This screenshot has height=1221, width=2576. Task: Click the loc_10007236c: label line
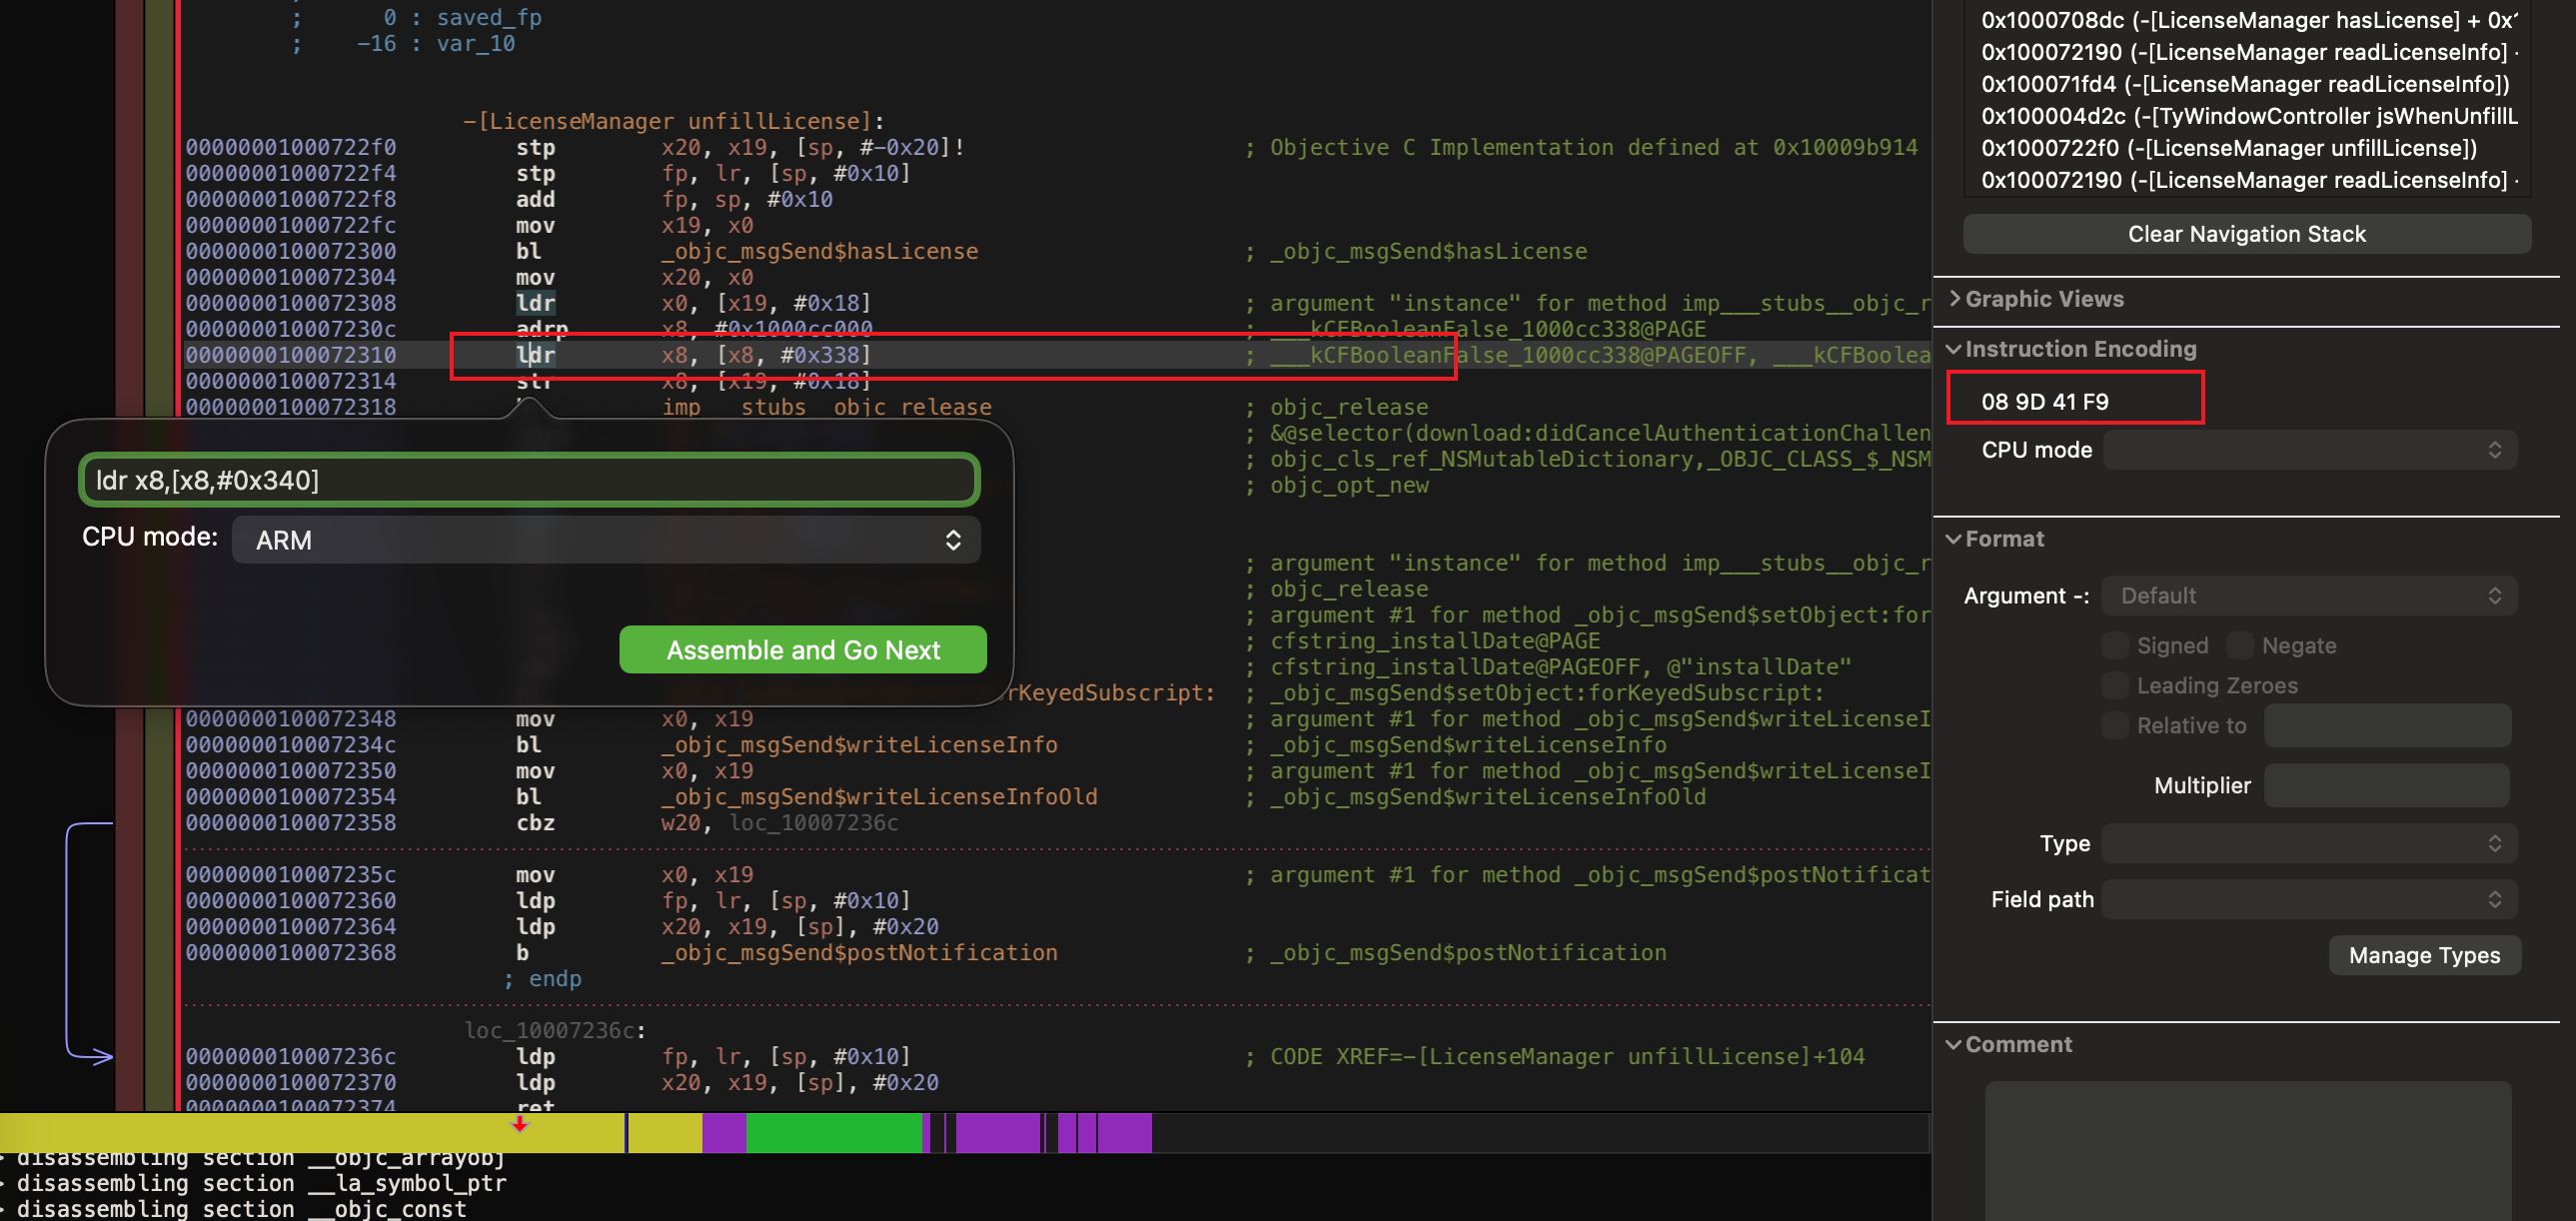(x=555, y=1030)
